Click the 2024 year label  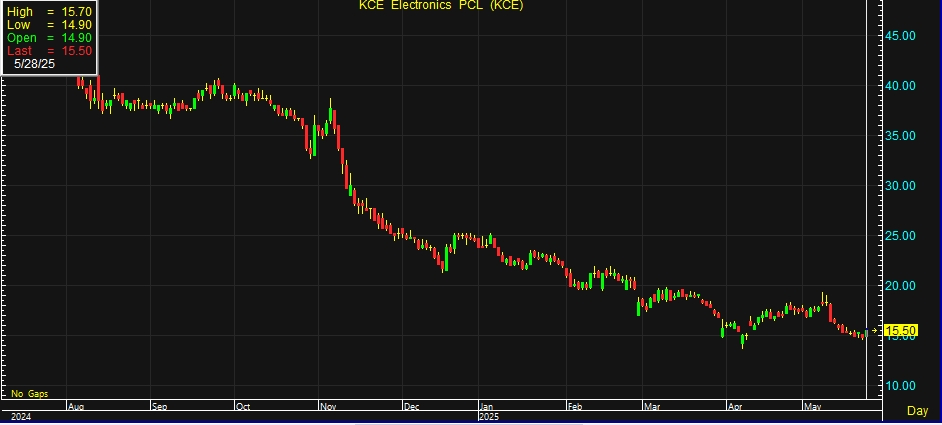(x=20, y=416)
